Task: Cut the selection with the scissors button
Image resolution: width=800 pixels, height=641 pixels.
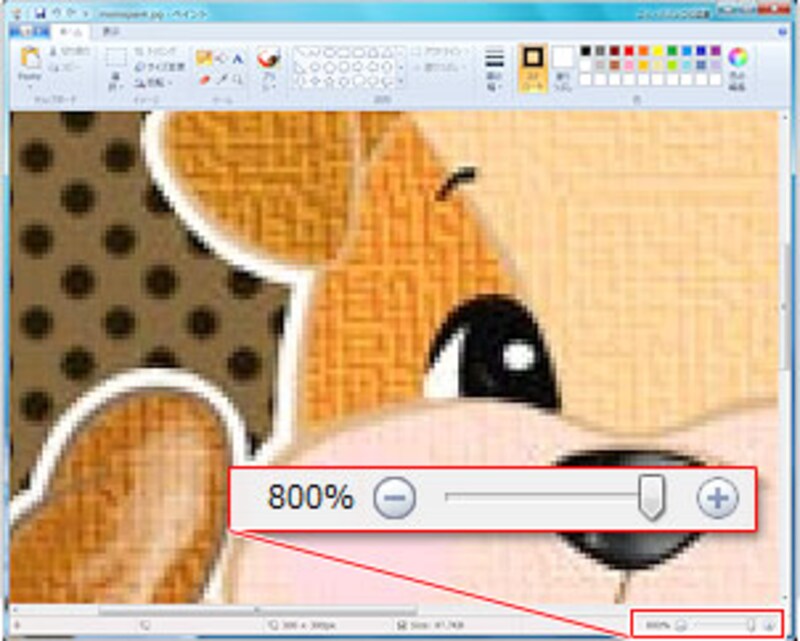Action: tap(69, 52)
